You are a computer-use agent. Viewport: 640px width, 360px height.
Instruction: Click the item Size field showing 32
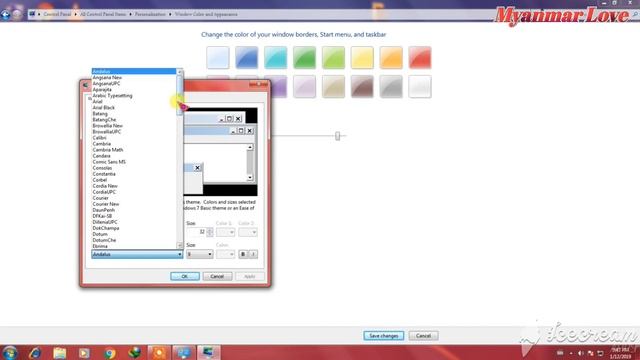(x=197, y=232)
